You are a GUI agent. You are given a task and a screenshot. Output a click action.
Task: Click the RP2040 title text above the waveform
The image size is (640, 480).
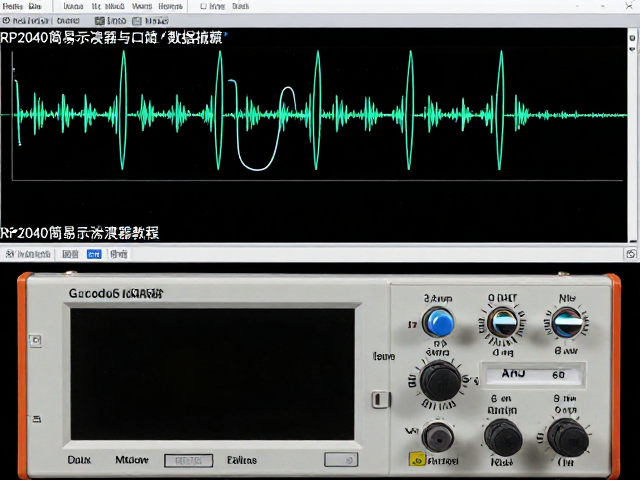(111, 38)
